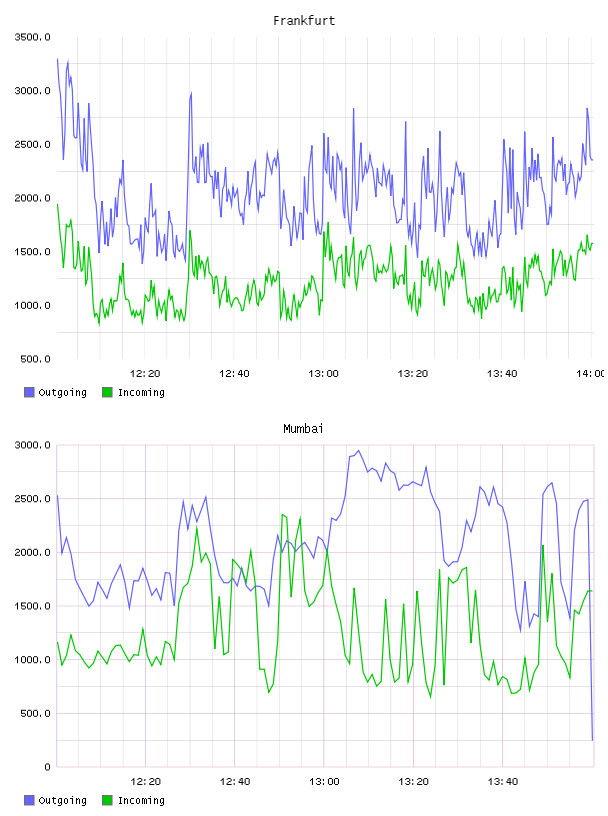Click the 3500.0 y-axis label on Frankfurt chart
Viewport: 608px width, 816px height.
pyautogui.click(x=32, y=37)
